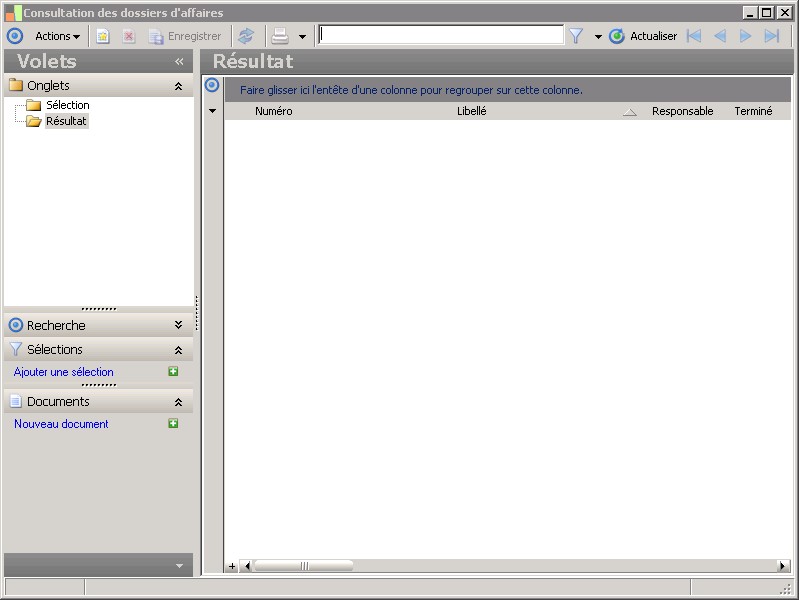Click the blue circle icon beside Actions
This screenshot has height=600, width=799.
[x=15, y=36]
